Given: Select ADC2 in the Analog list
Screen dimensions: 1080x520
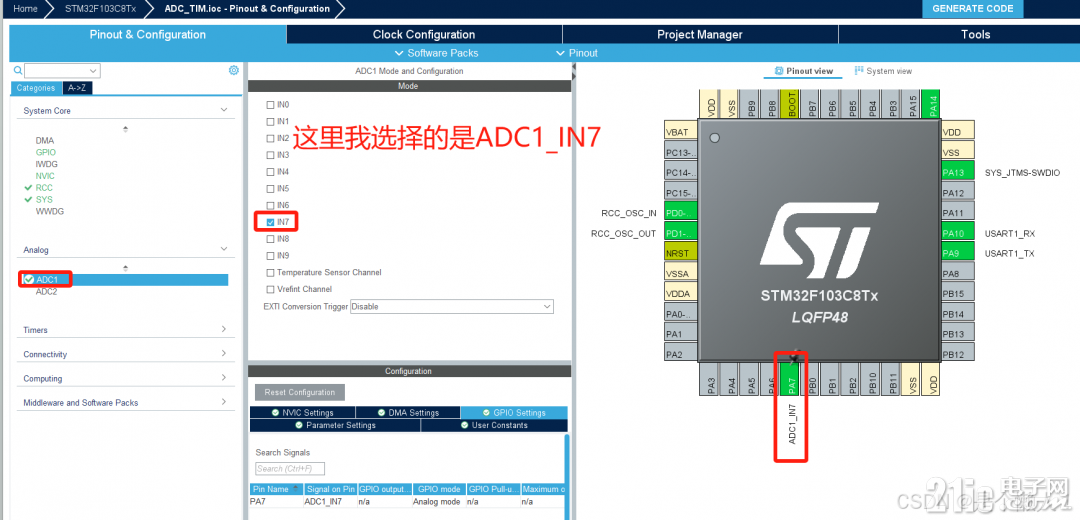Looking at the screenshot, I should pos(46,291).
